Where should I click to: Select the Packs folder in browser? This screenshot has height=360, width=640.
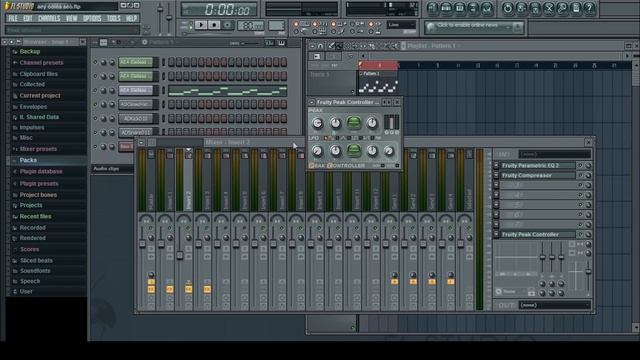(x=28, y=160)
